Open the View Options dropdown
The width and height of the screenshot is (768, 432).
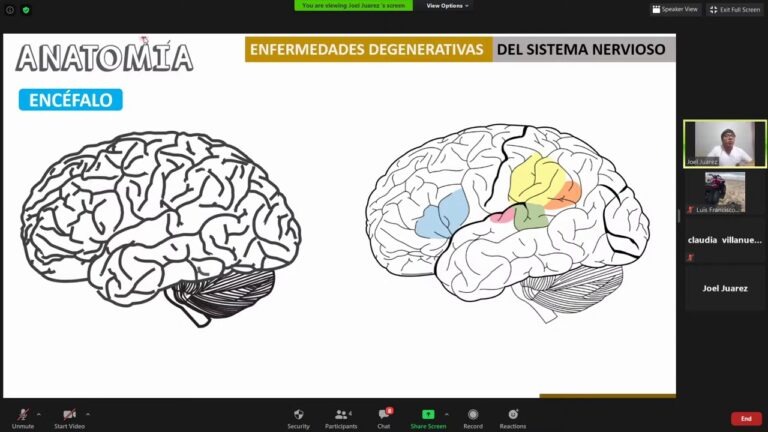(447, 6)
